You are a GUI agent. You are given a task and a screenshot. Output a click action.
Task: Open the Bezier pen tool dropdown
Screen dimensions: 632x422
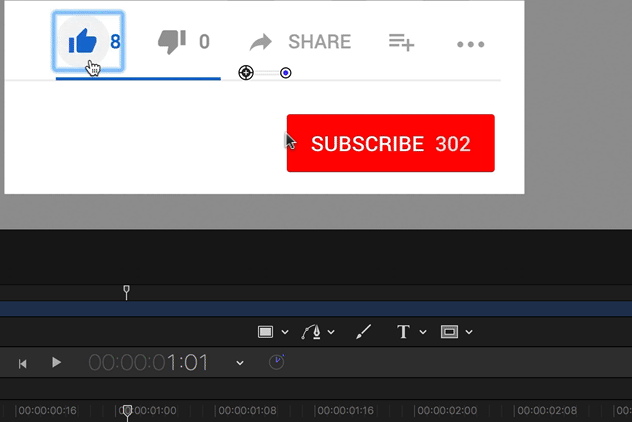[331, 332]
